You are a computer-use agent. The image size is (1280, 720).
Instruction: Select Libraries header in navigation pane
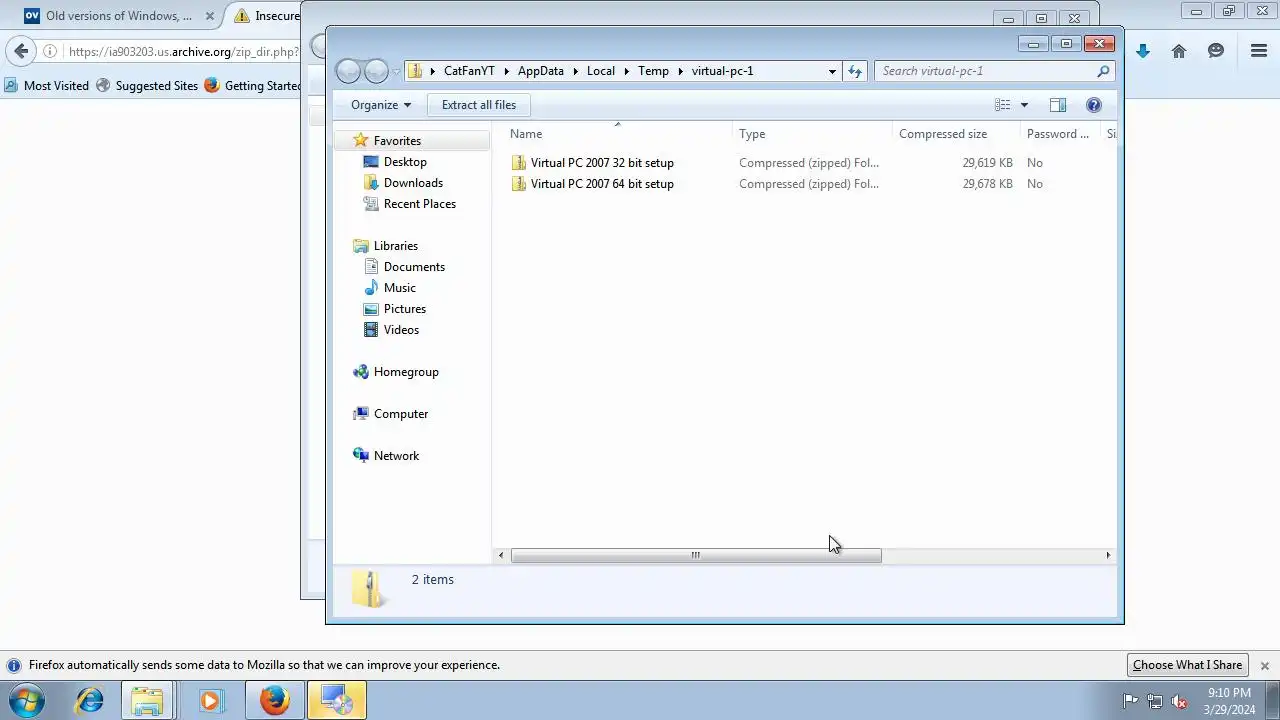395,246
